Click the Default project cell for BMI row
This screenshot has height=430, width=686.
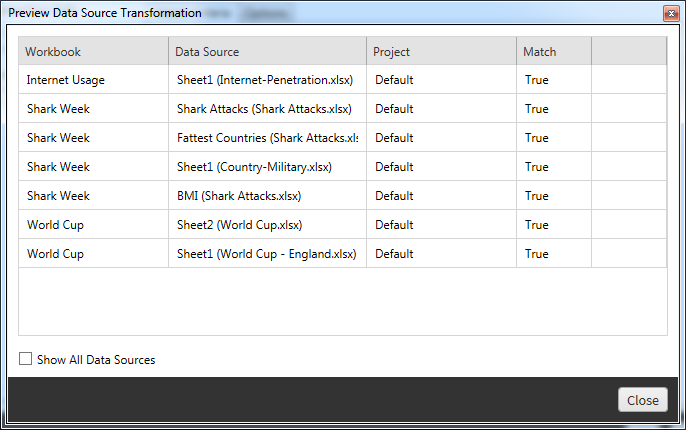[395, 196]
